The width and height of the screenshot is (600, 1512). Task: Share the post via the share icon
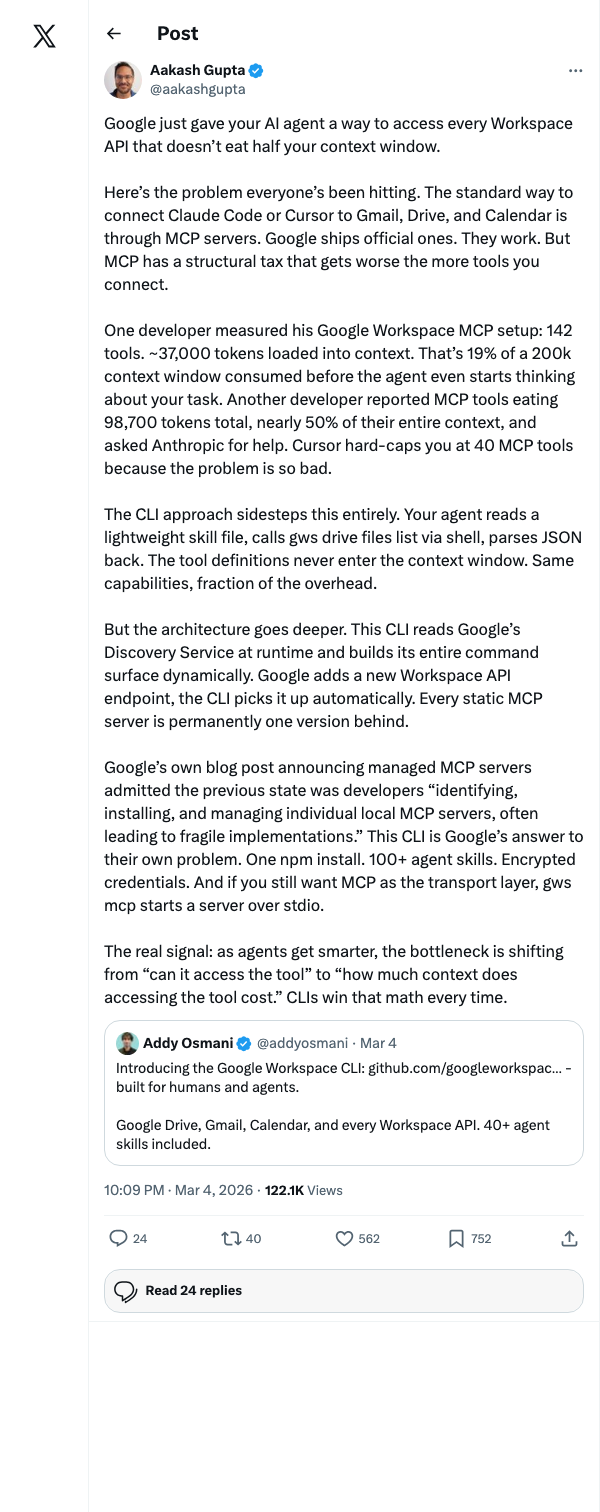click(x=570, y=1239)
